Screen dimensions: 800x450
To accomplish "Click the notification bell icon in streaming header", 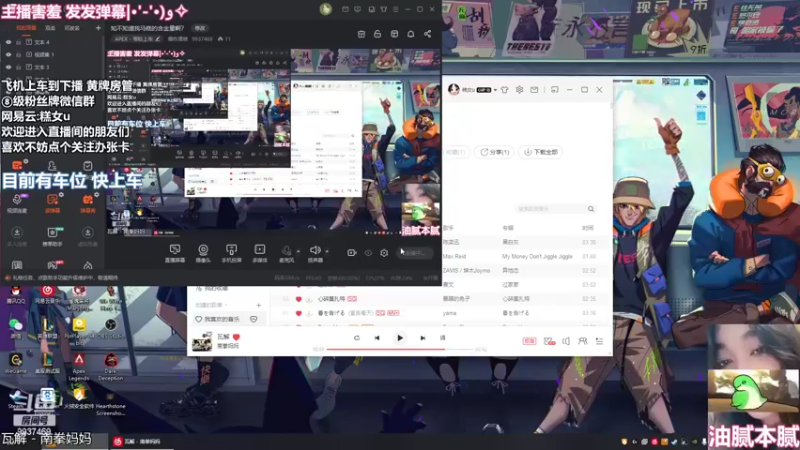I will (411, 34).
